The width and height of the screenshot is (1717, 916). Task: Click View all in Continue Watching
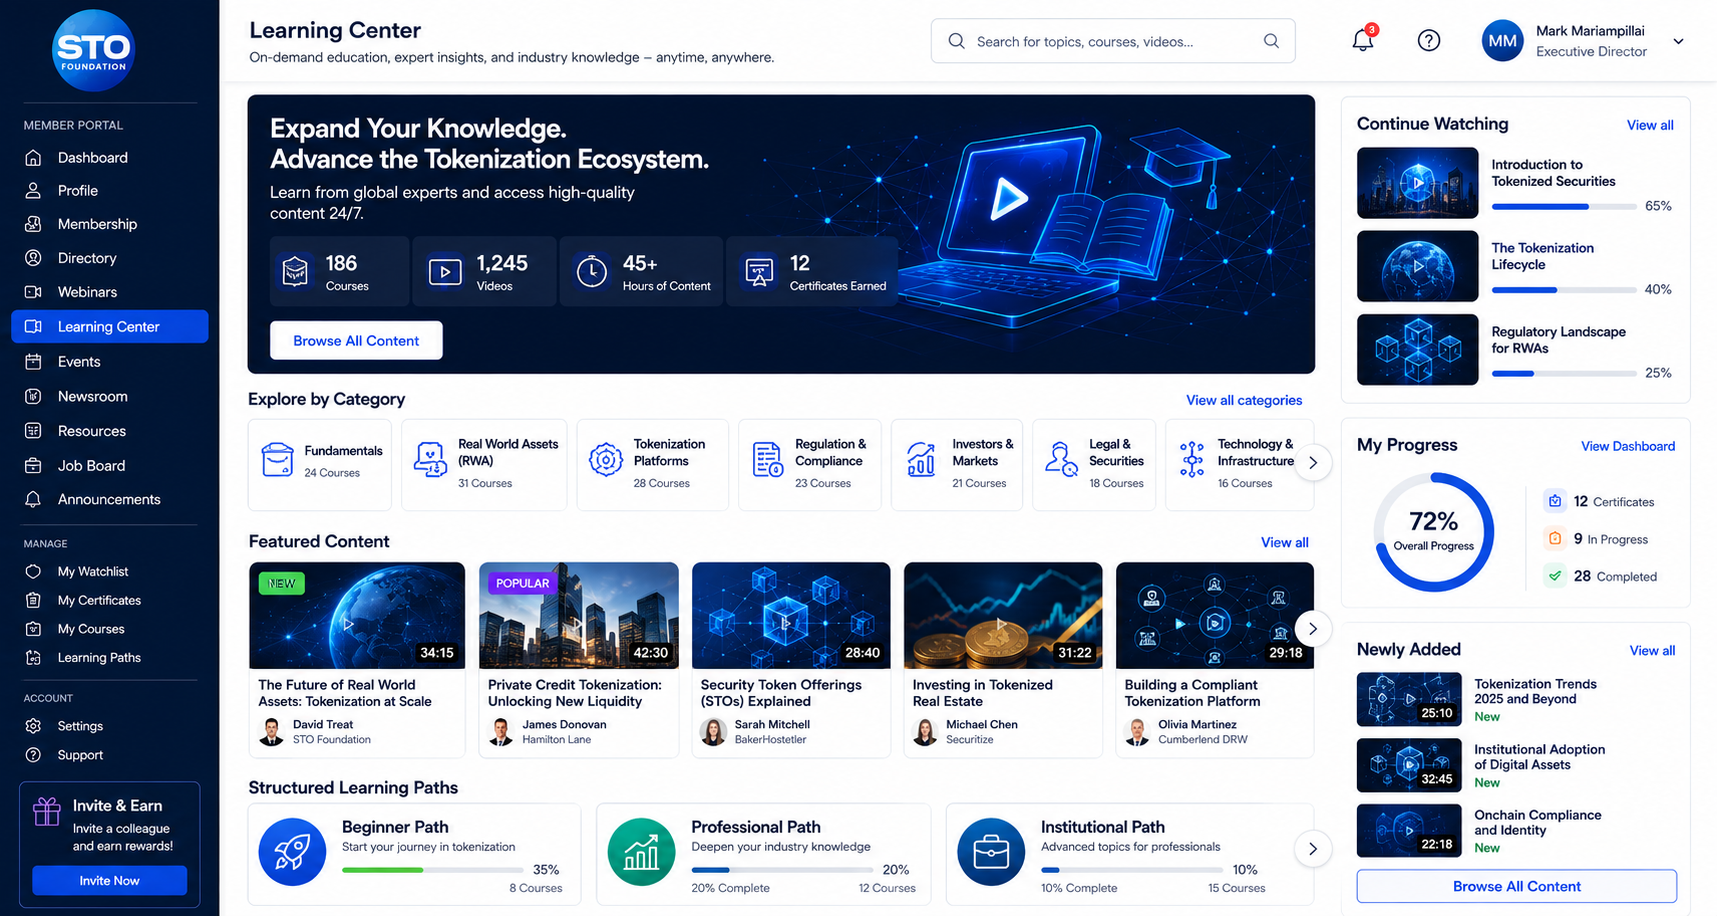1650,125
